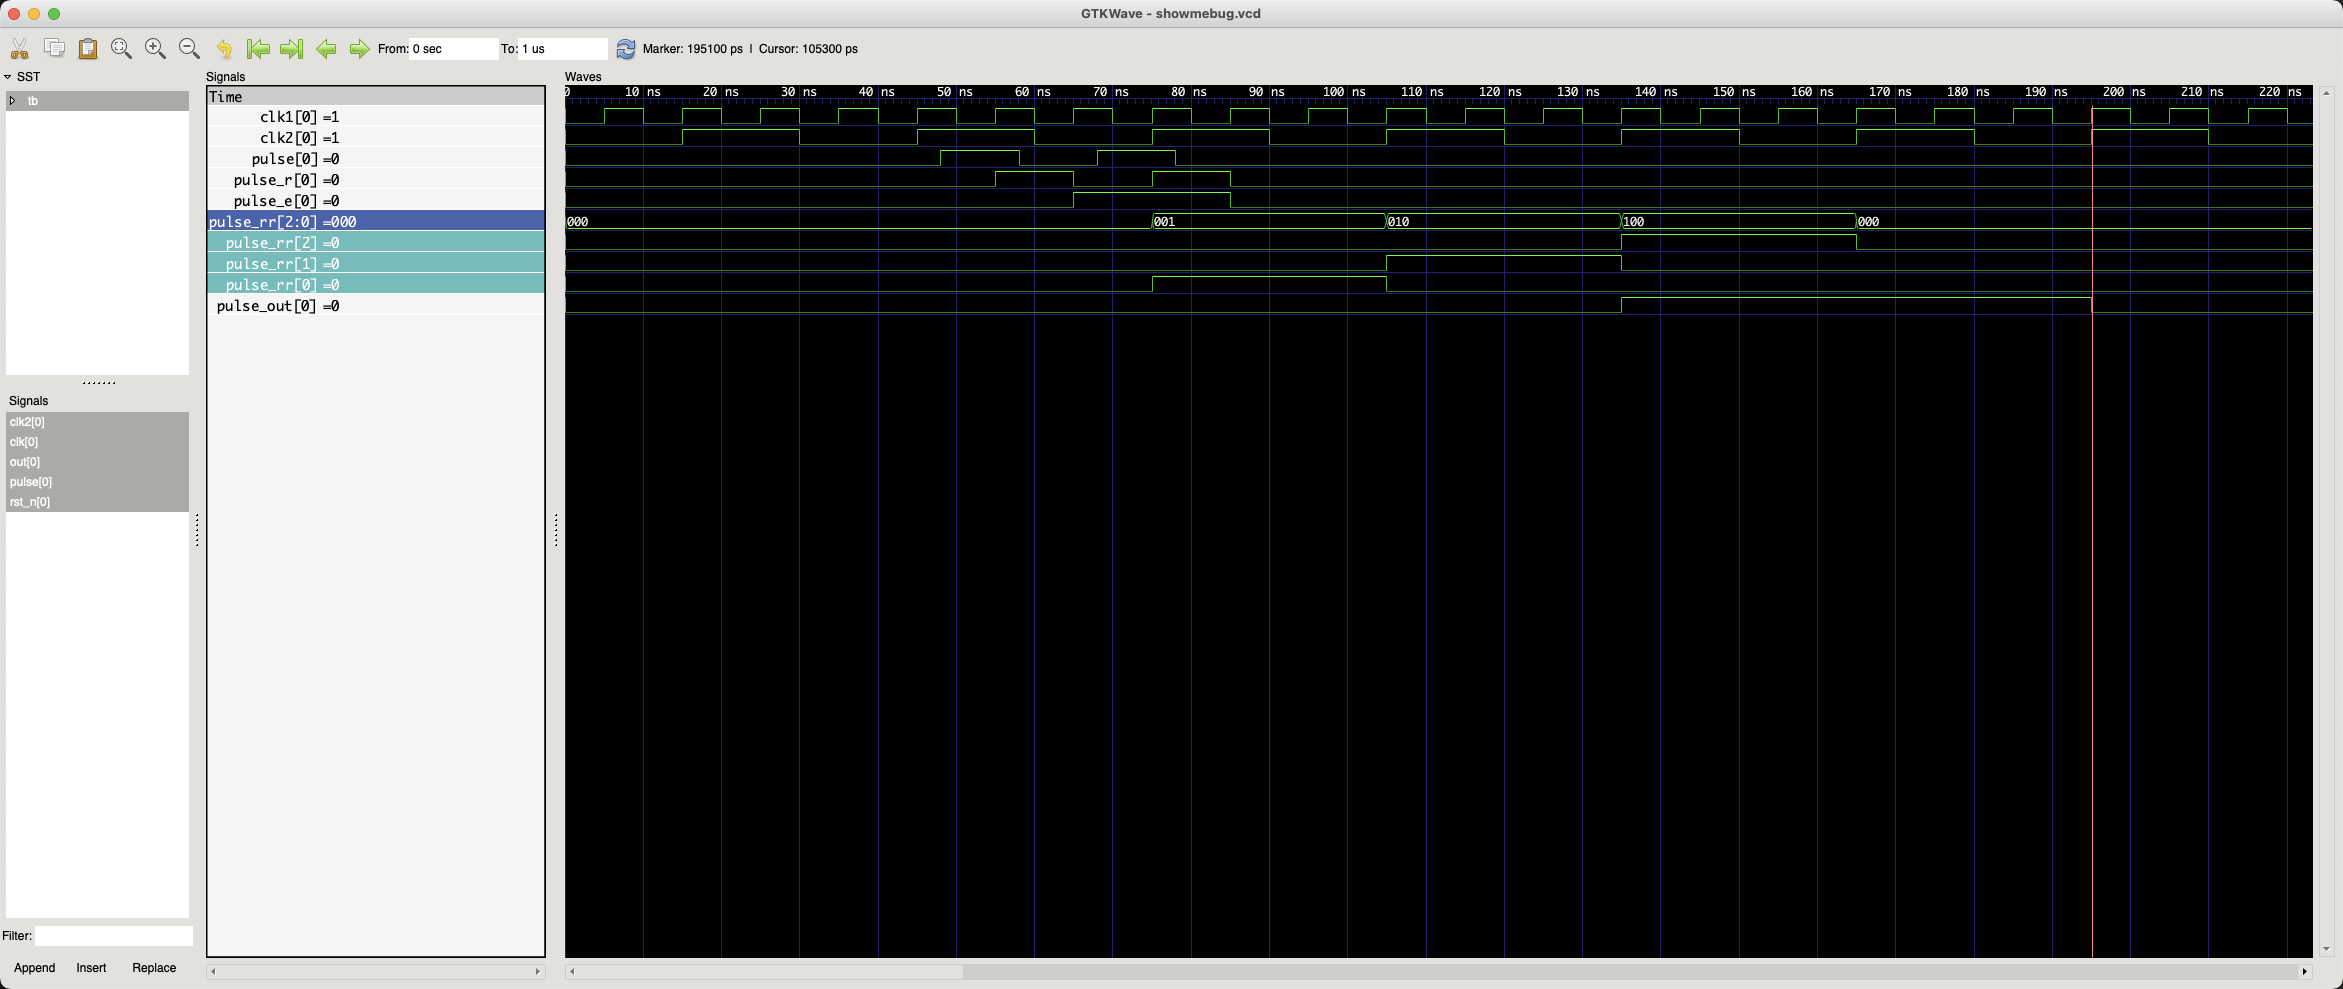This screenshot has height=989, width=2343.
Task: Click the waves scrollbar right arrow
Action: tap(2305, 971)
